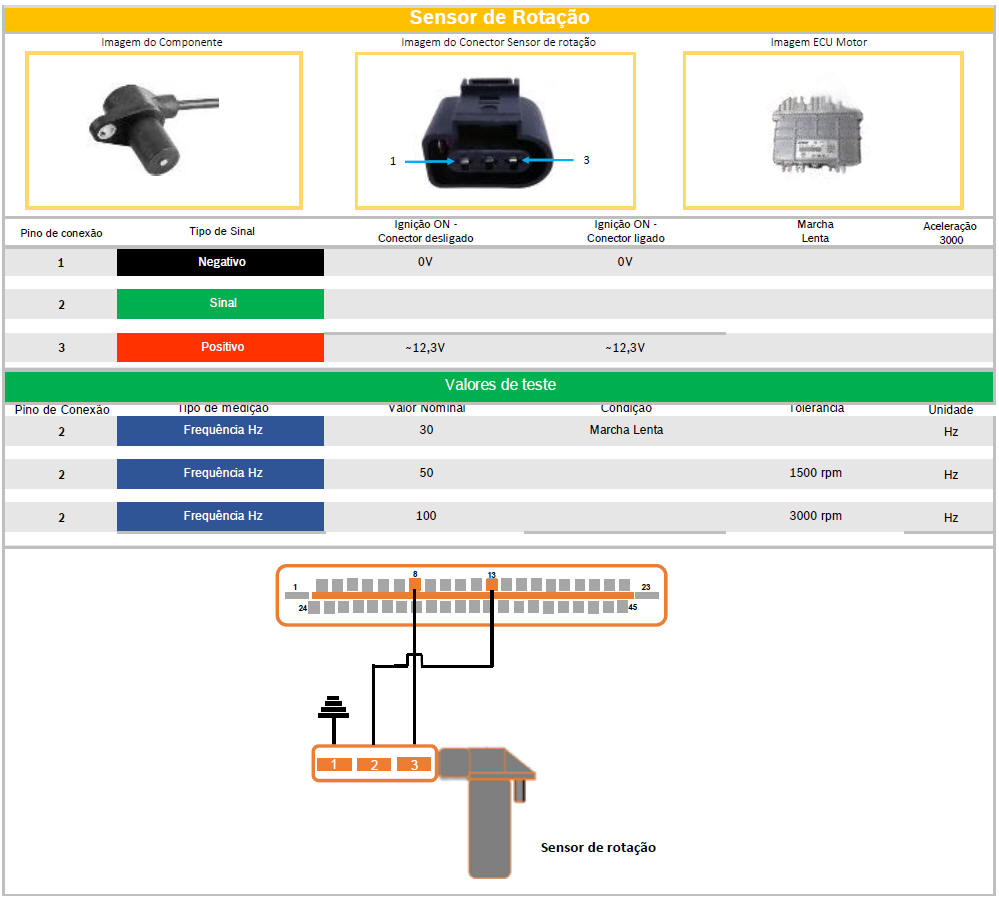Select the Sensor de Rotação title bar

coord(499,18)
